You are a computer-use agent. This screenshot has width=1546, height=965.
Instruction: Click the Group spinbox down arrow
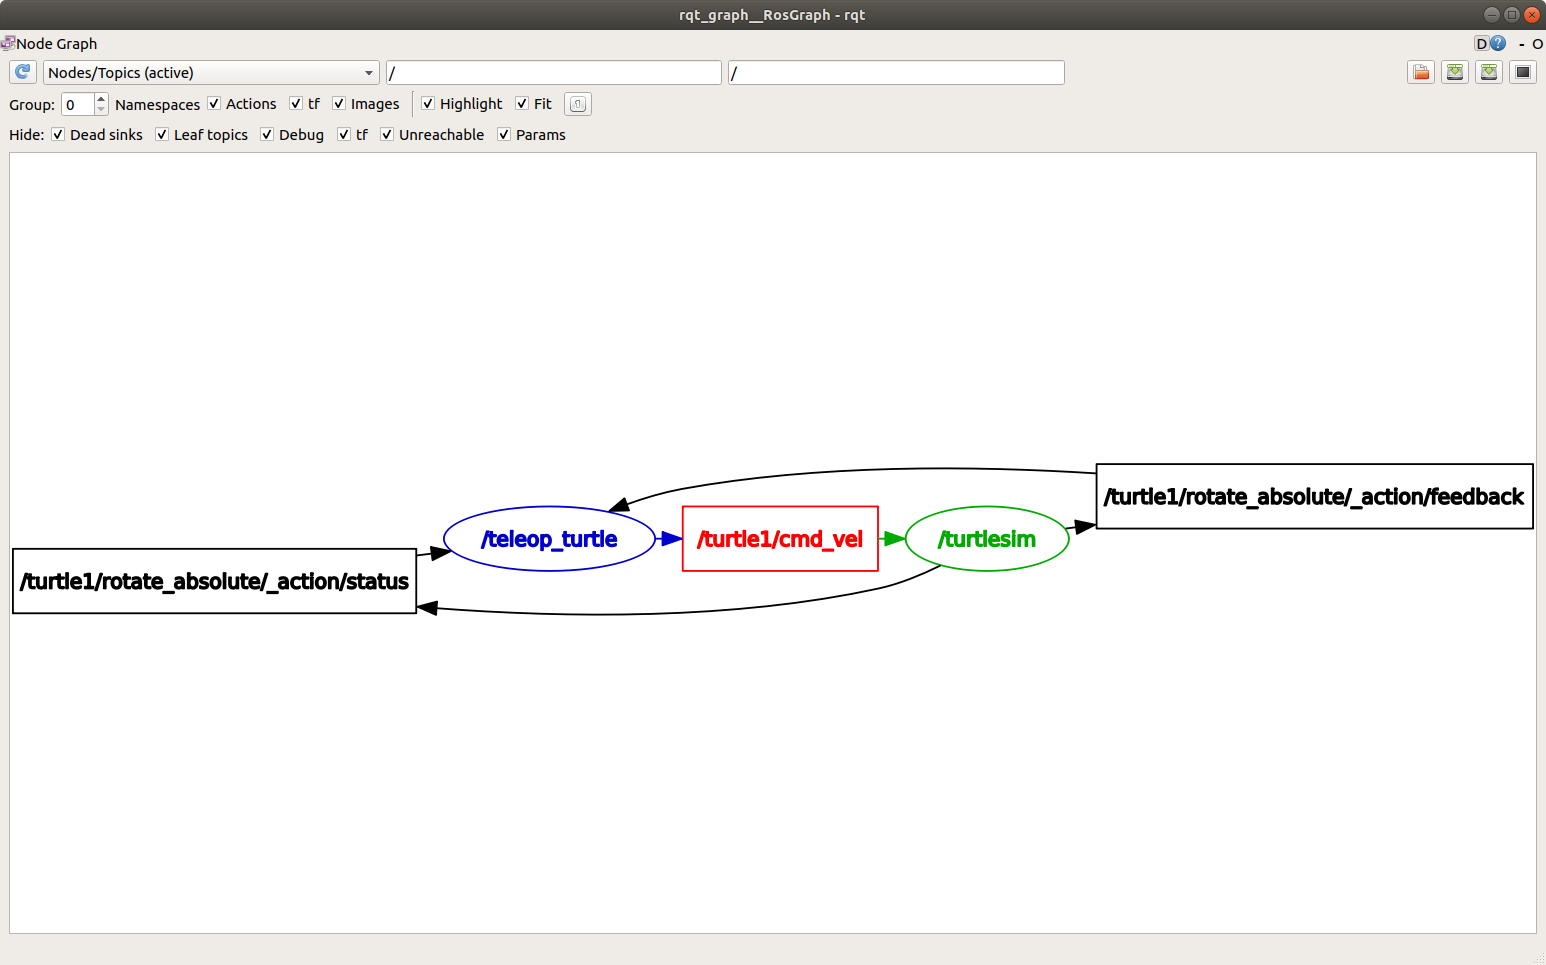coord(100,108)
